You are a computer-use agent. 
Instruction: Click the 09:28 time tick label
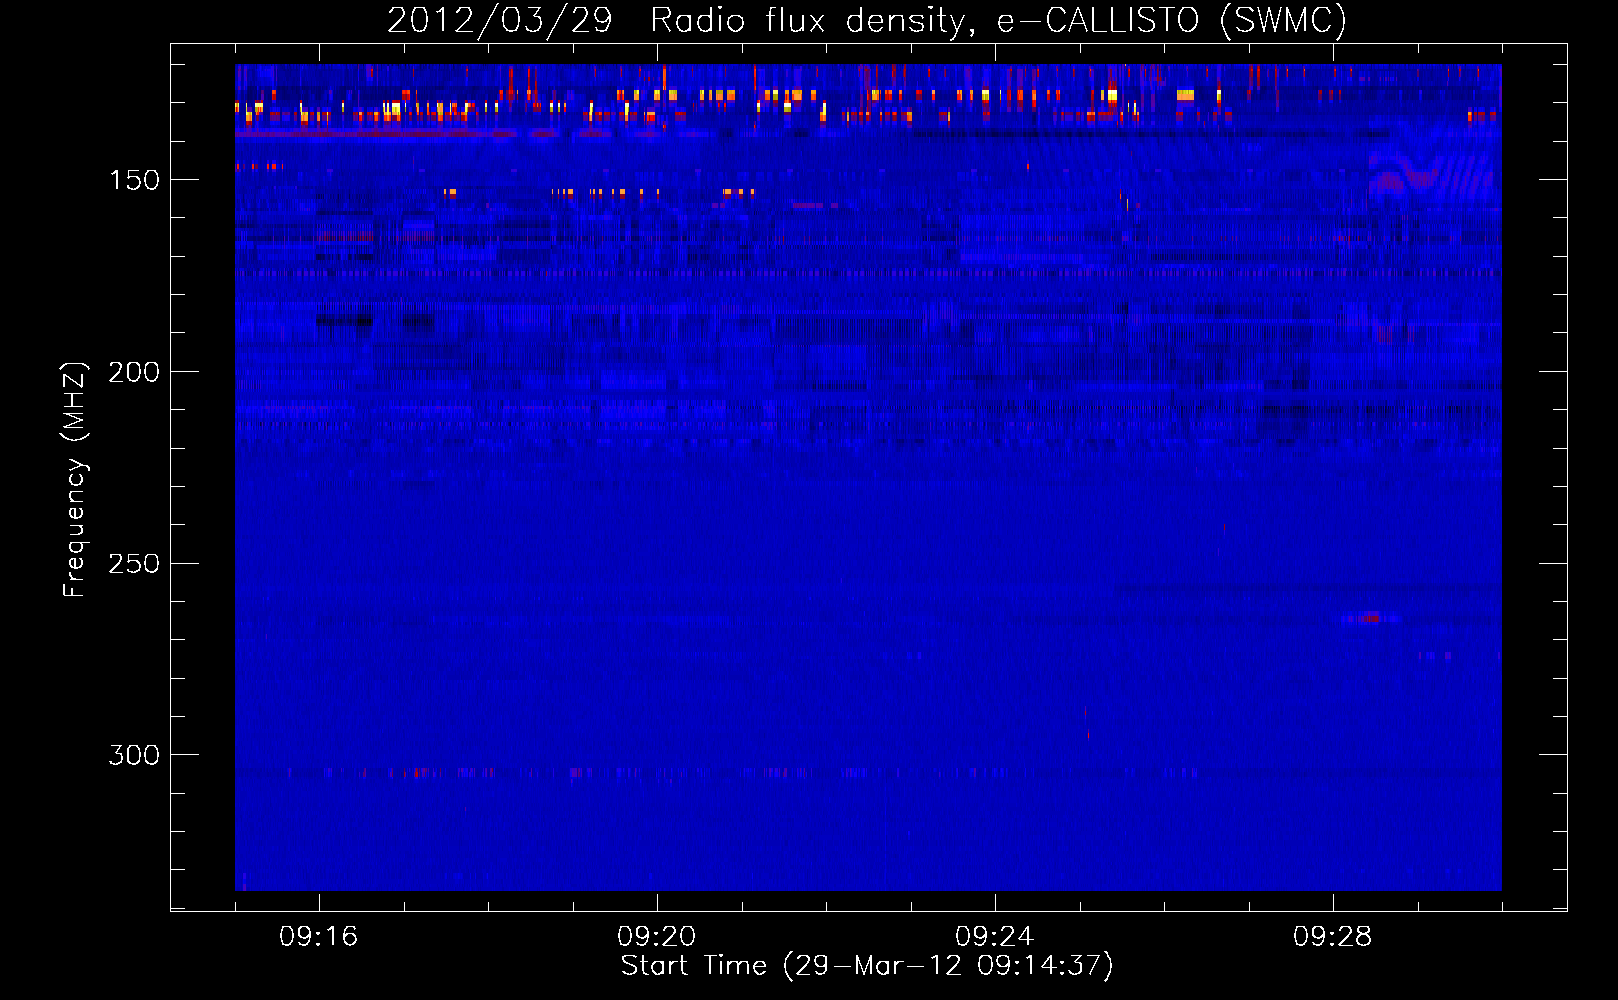pos(1333,936)
